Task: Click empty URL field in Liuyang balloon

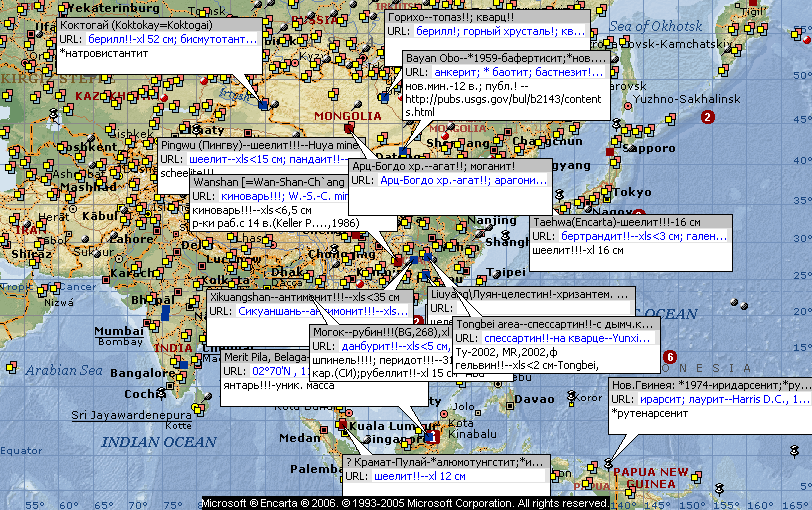Action: (x=544, y=308)
